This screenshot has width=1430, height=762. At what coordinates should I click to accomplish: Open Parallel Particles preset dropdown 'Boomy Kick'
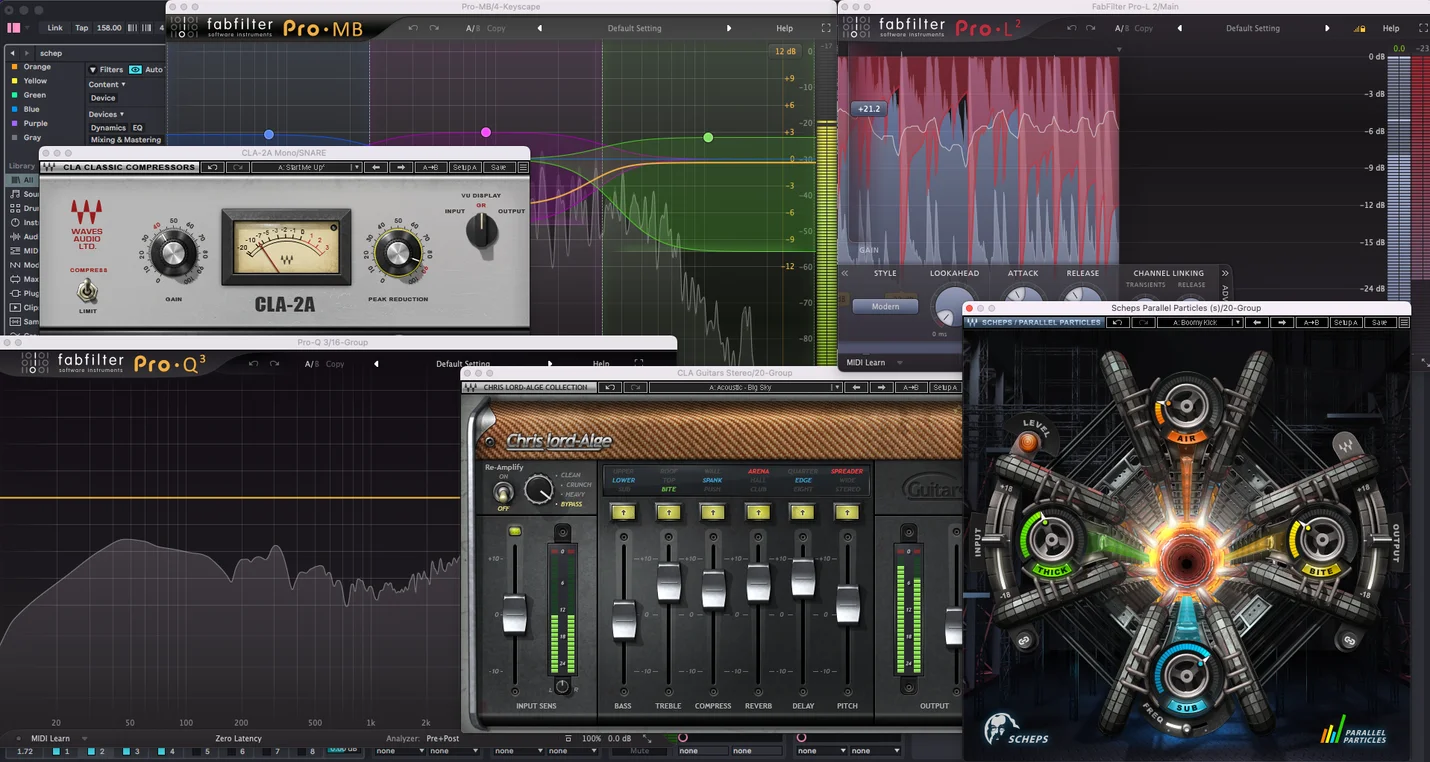click(1199, 322)
